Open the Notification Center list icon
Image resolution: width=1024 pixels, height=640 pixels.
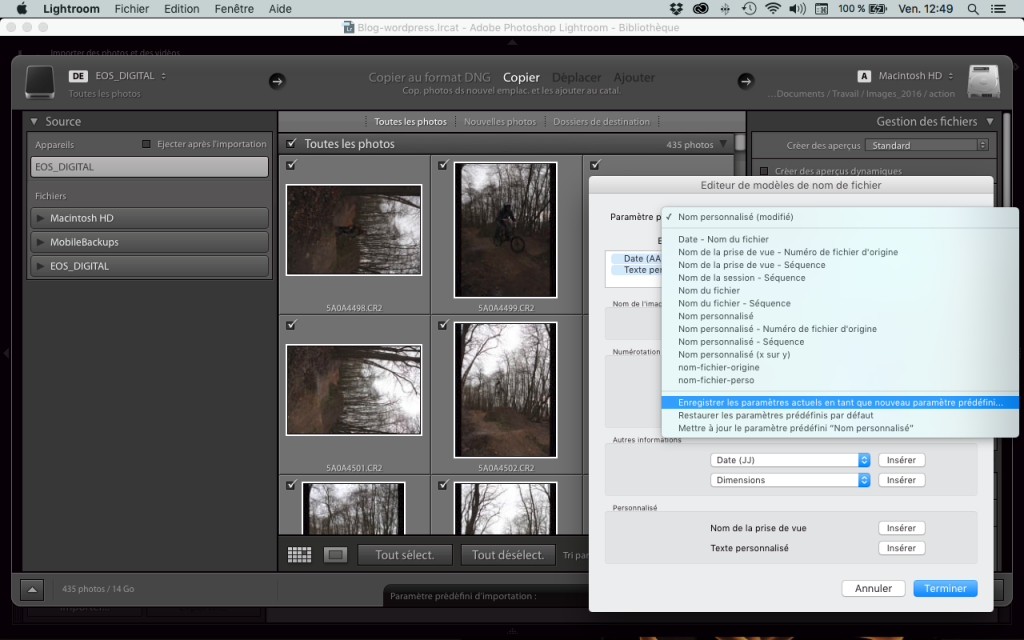tap(998, 9)
